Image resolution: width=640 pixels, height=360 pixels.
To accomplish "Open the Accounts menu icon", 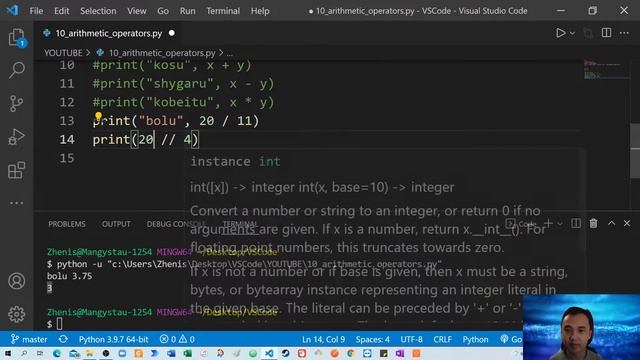I will [x=16, y=281].
